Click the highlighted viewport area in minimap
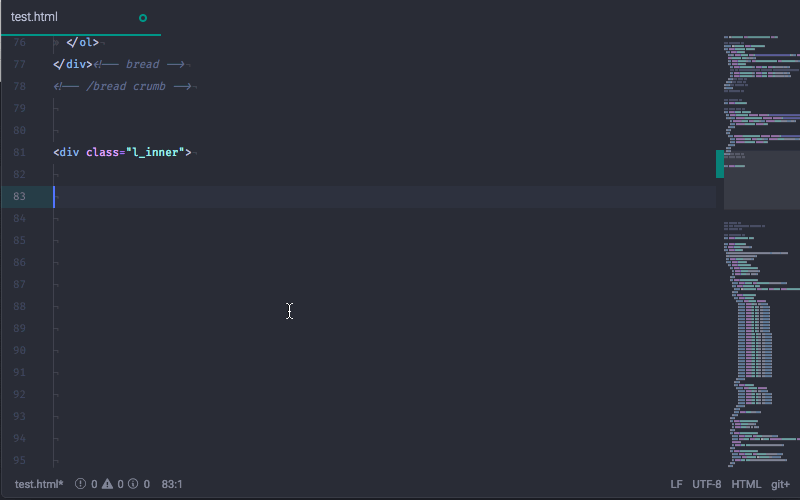The image size is (800, 500). (x=762, y=180)
